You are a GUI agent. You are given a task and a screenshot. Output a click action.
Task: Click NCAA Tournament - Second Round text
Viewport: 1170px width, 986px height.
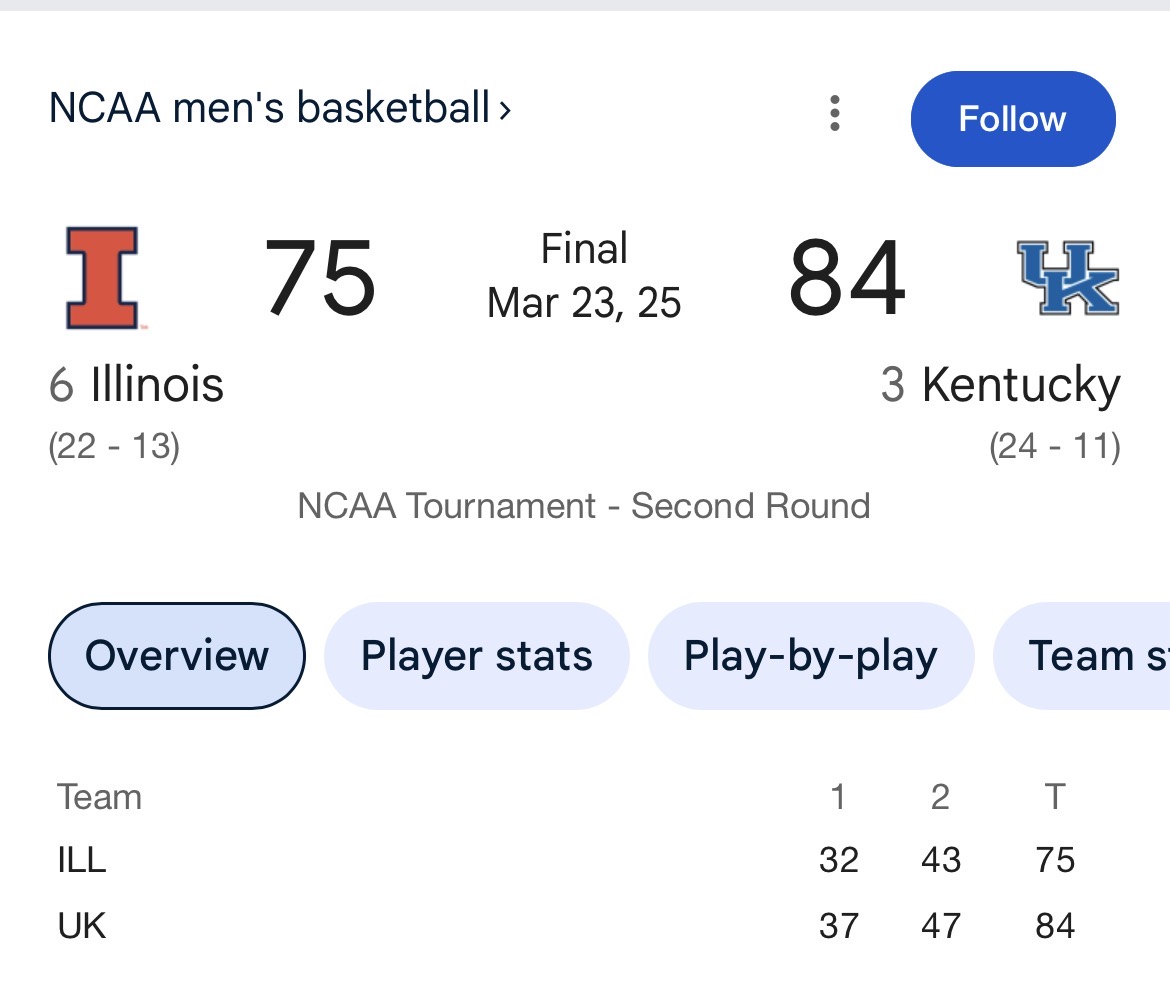click(584, 506)
